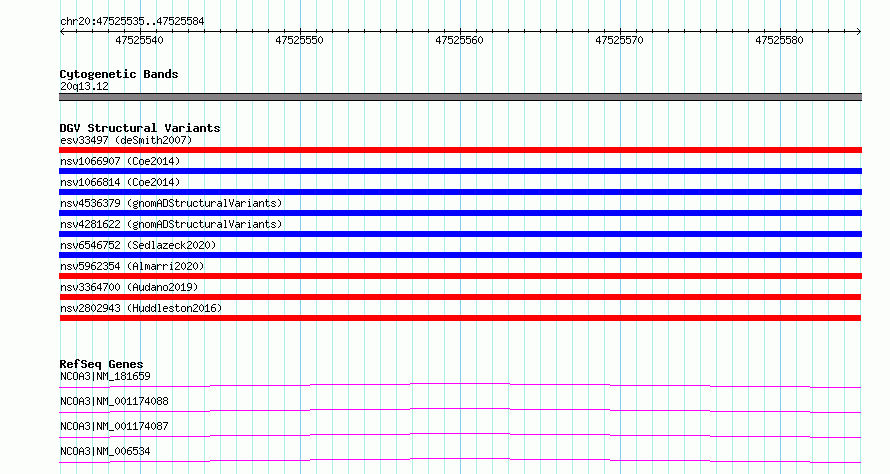Open transcript NCOA3|NM_001174087 label
Viewport: 890px width, 474px height.
114,426
